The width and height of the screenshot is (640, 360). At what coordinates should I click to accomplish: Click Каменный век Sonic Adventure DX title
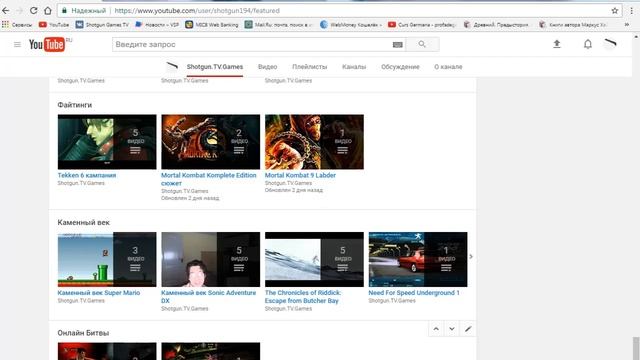point(209,297)
